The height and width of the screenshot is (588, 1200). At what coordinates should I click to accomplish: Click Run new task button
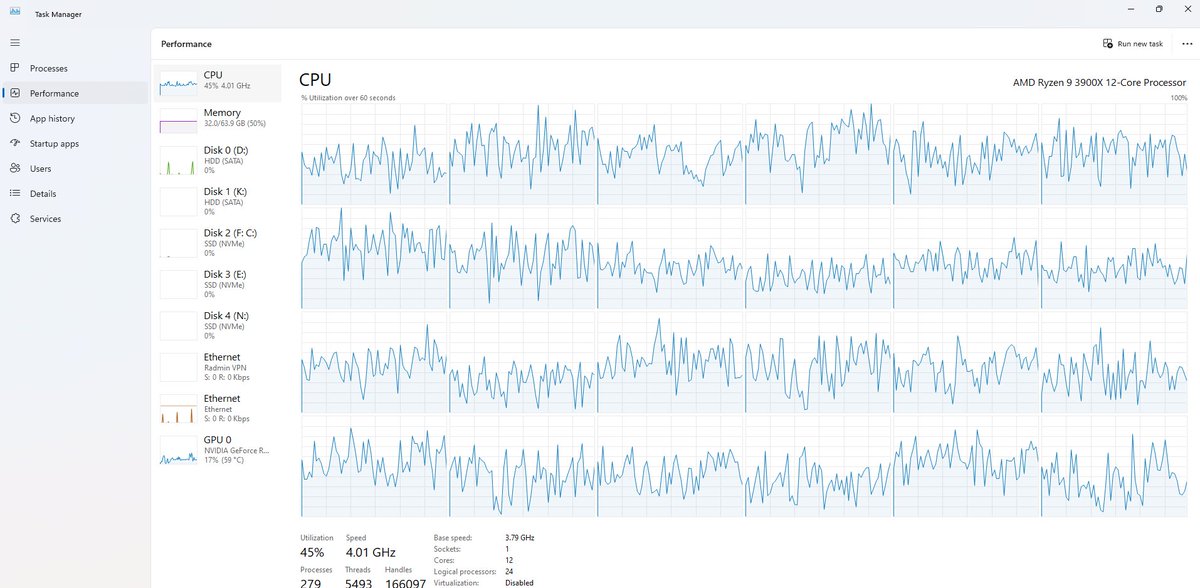pyautogui.click(x=1133, y=44)
